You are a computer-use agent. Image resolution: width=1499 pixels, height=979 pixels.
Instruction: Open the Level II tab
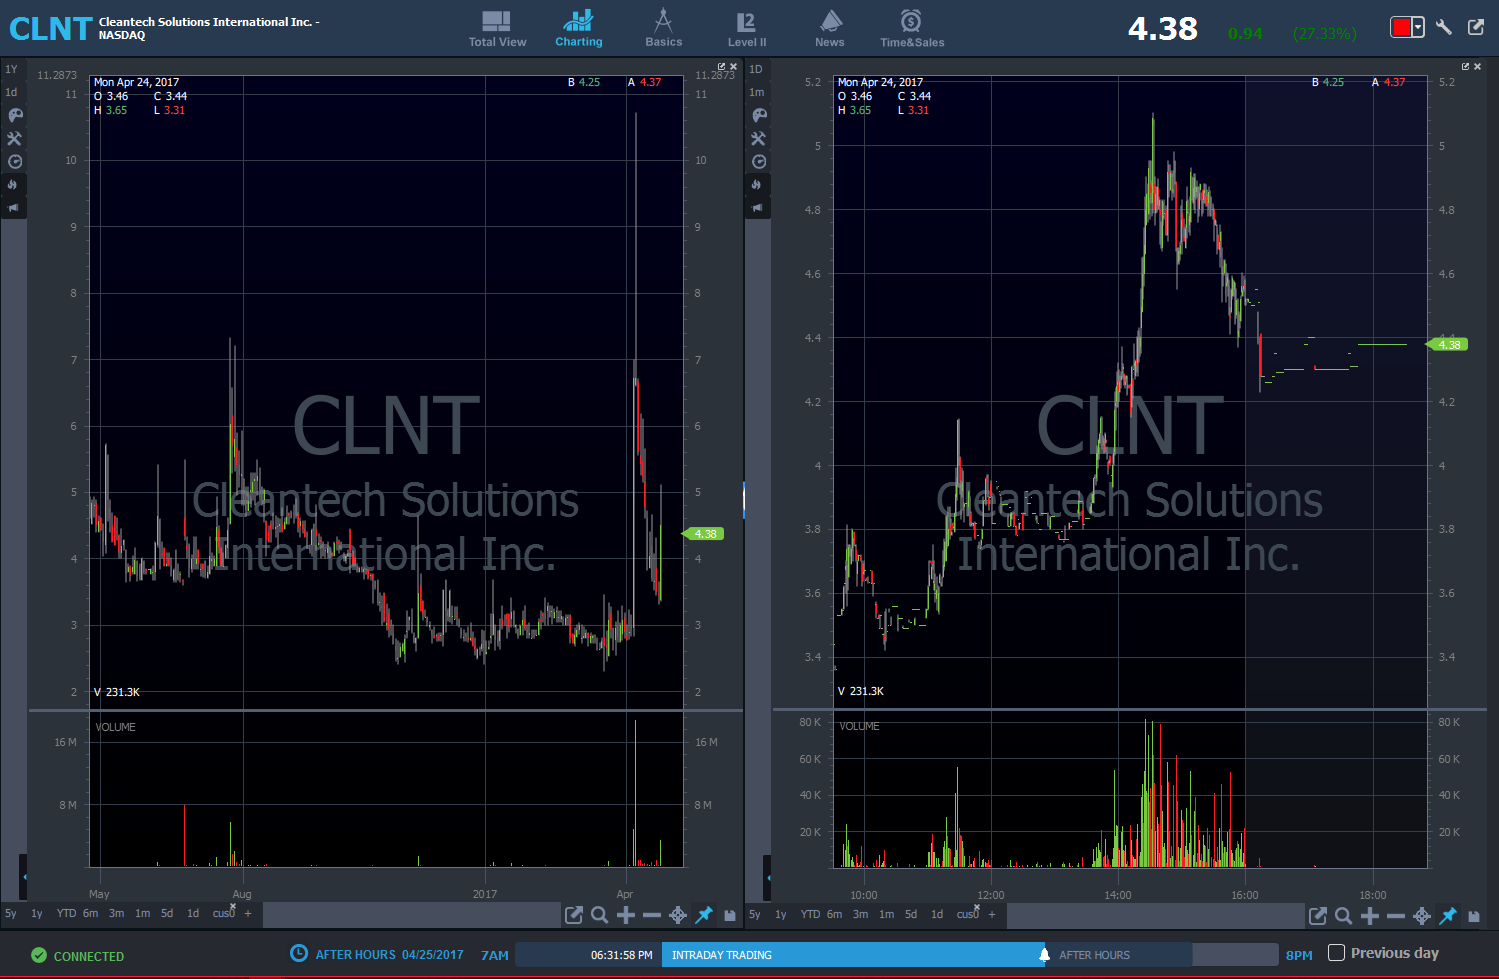click(747, 29)
